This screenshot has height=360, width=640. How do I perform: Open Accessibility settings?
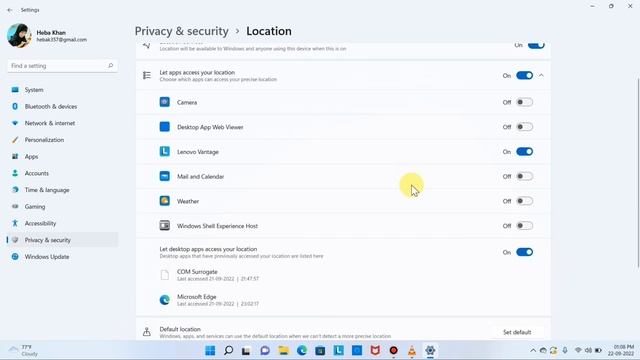[62, 224]
